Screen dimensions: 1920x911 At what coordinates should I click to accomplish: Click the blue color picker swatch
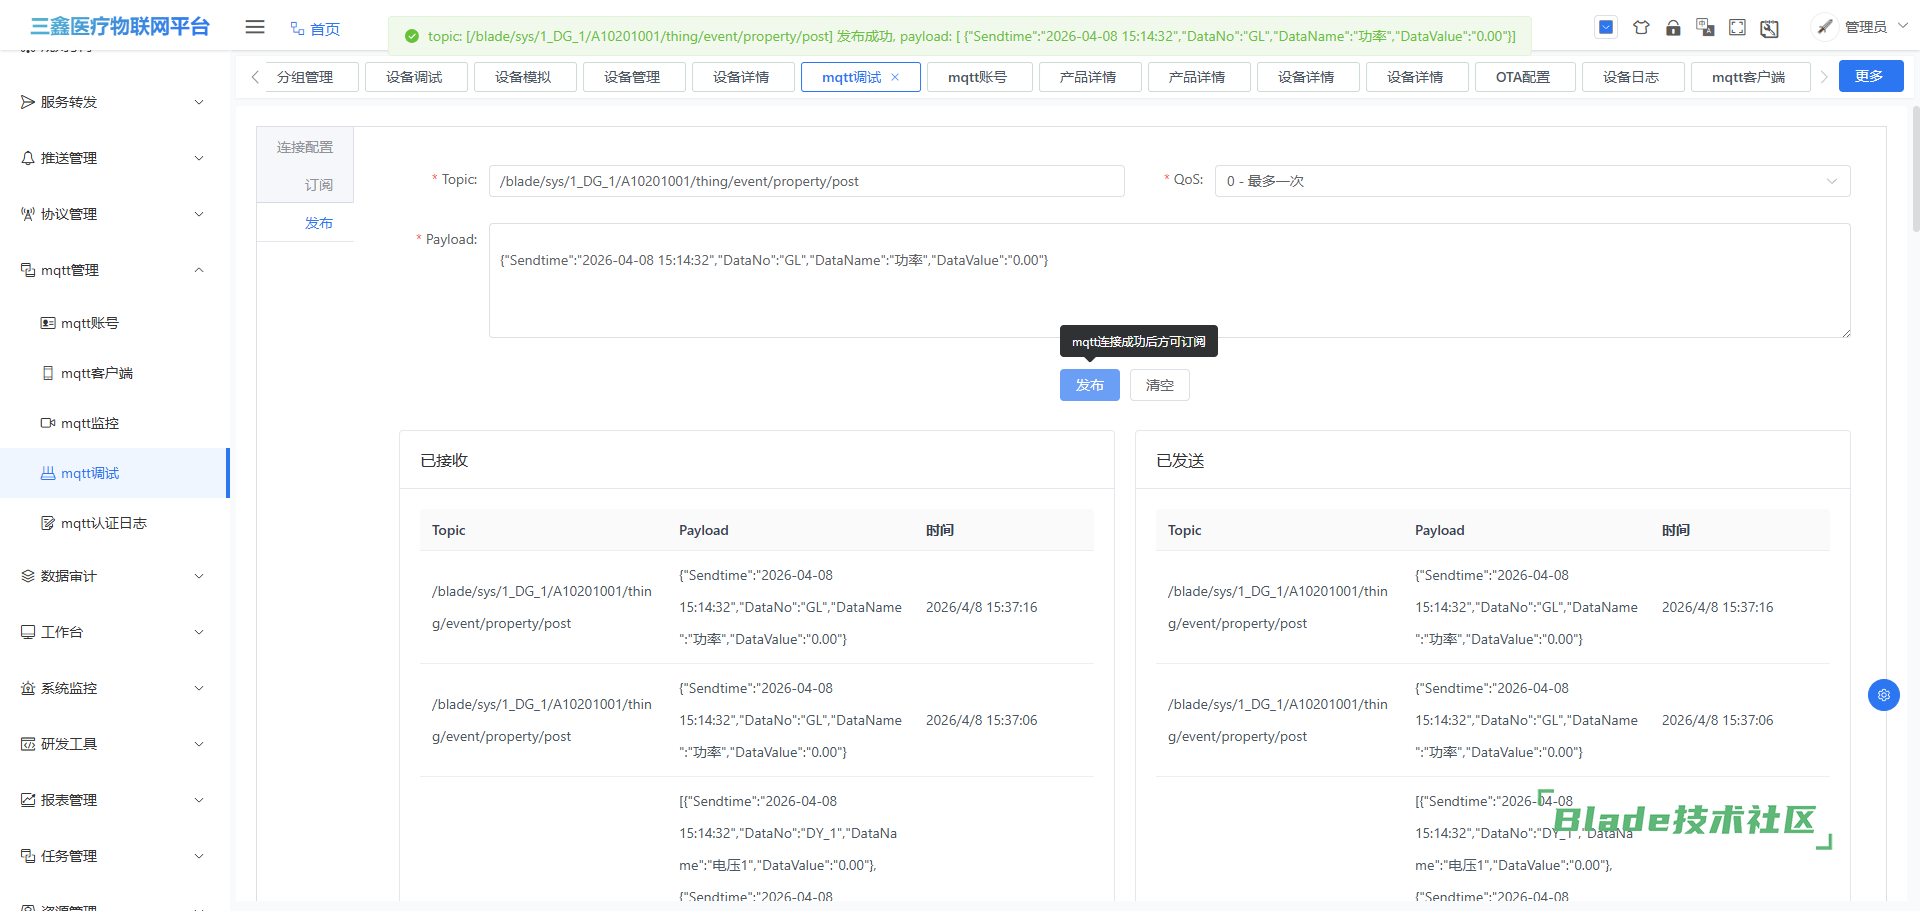(1606, 27)
